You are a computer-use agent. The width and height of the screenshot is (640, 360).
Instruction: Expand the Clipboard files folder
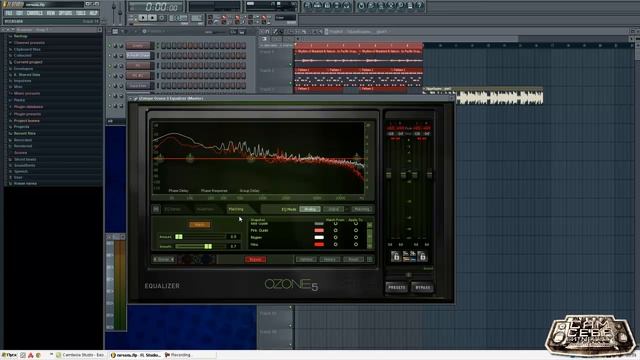[x=27, y=49]
